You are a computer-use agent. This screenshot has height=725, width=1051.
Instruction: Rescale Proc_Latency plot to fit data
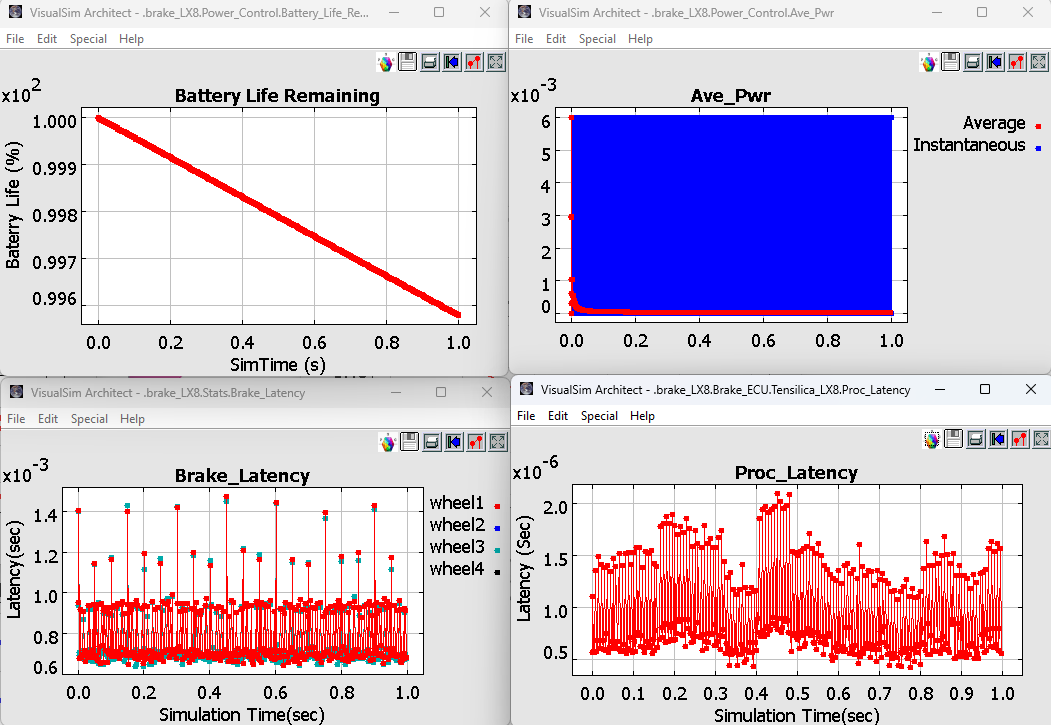(x=1041, y=439)
